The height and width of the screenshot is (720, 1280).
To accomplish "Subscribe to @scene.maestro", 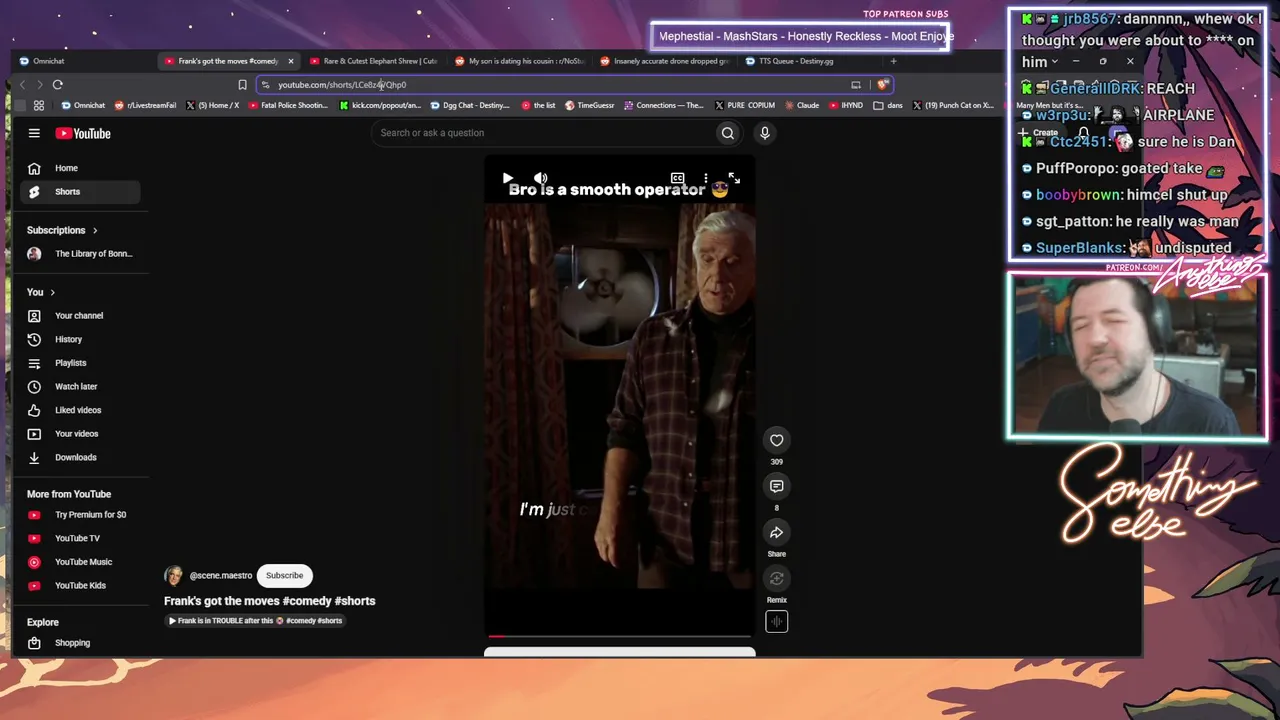I will (x=284, y=575).
